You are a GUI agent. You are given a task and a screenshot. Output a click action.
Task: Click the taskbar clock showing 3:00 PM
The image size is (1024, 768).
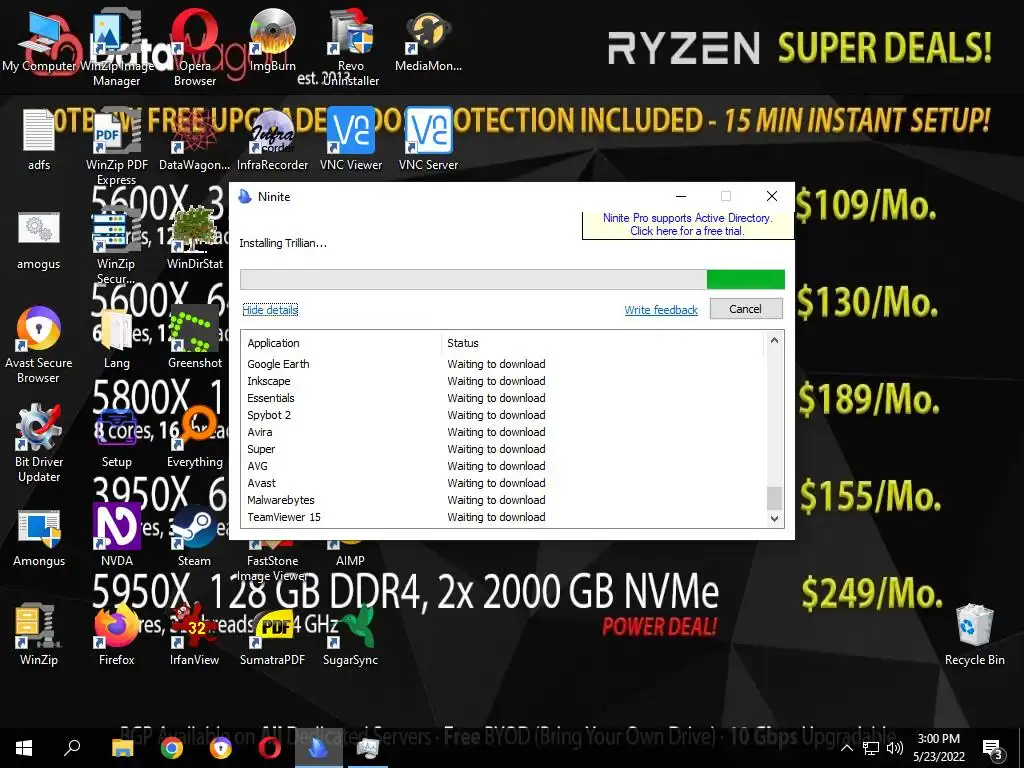[938, 748]
